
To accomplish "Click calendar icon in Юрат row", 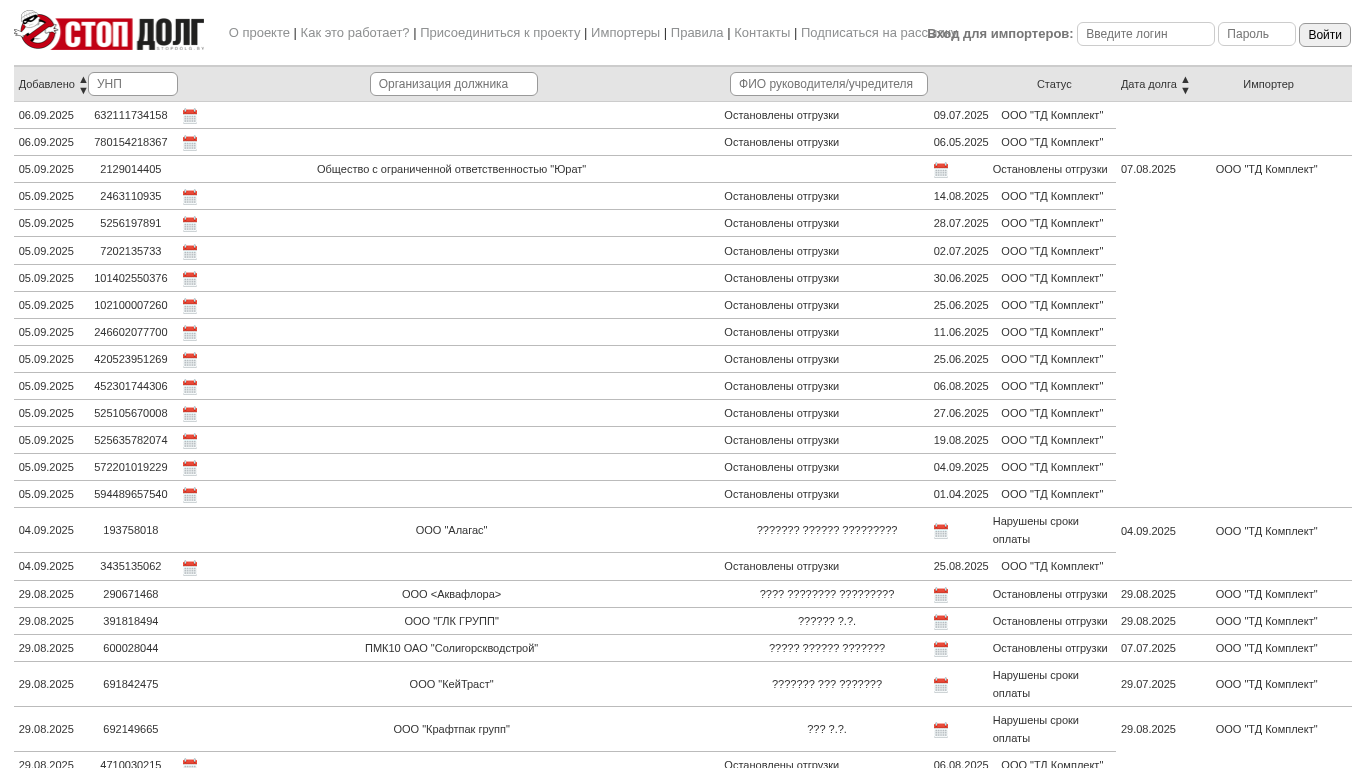I will 941,170.
